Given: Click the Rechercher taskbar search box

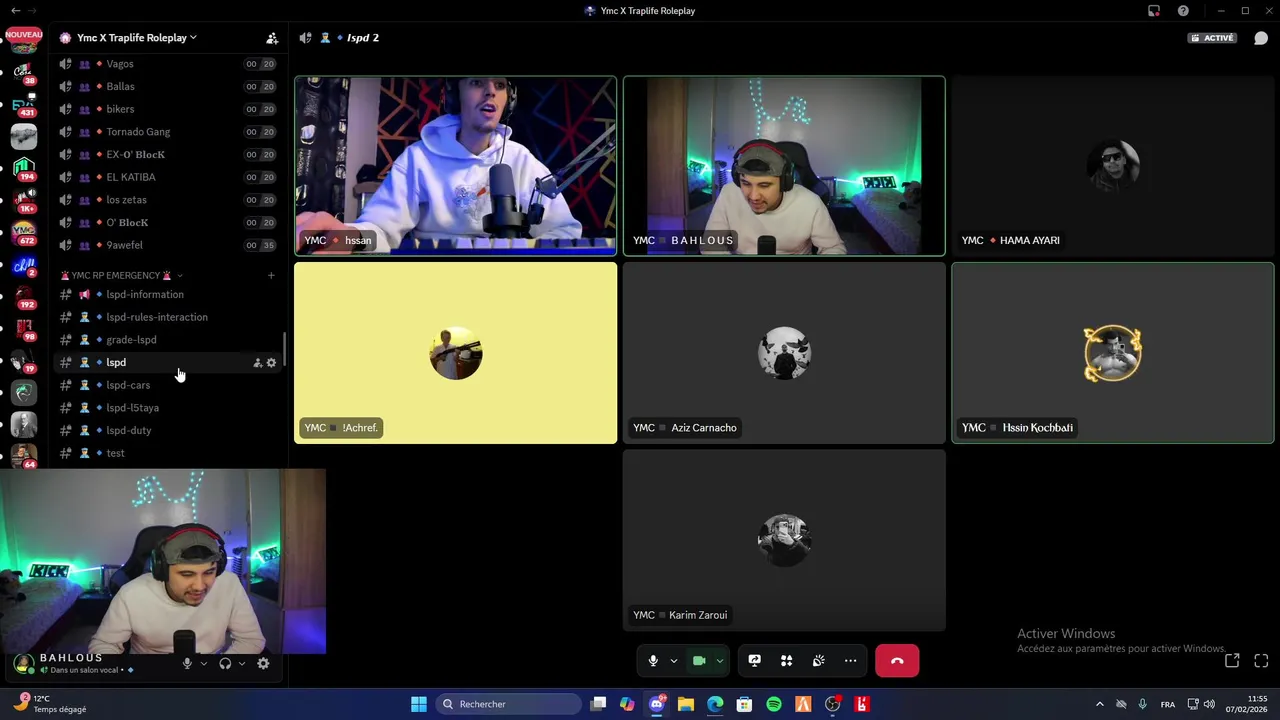Looking at the screenshot, I should 509,704.
